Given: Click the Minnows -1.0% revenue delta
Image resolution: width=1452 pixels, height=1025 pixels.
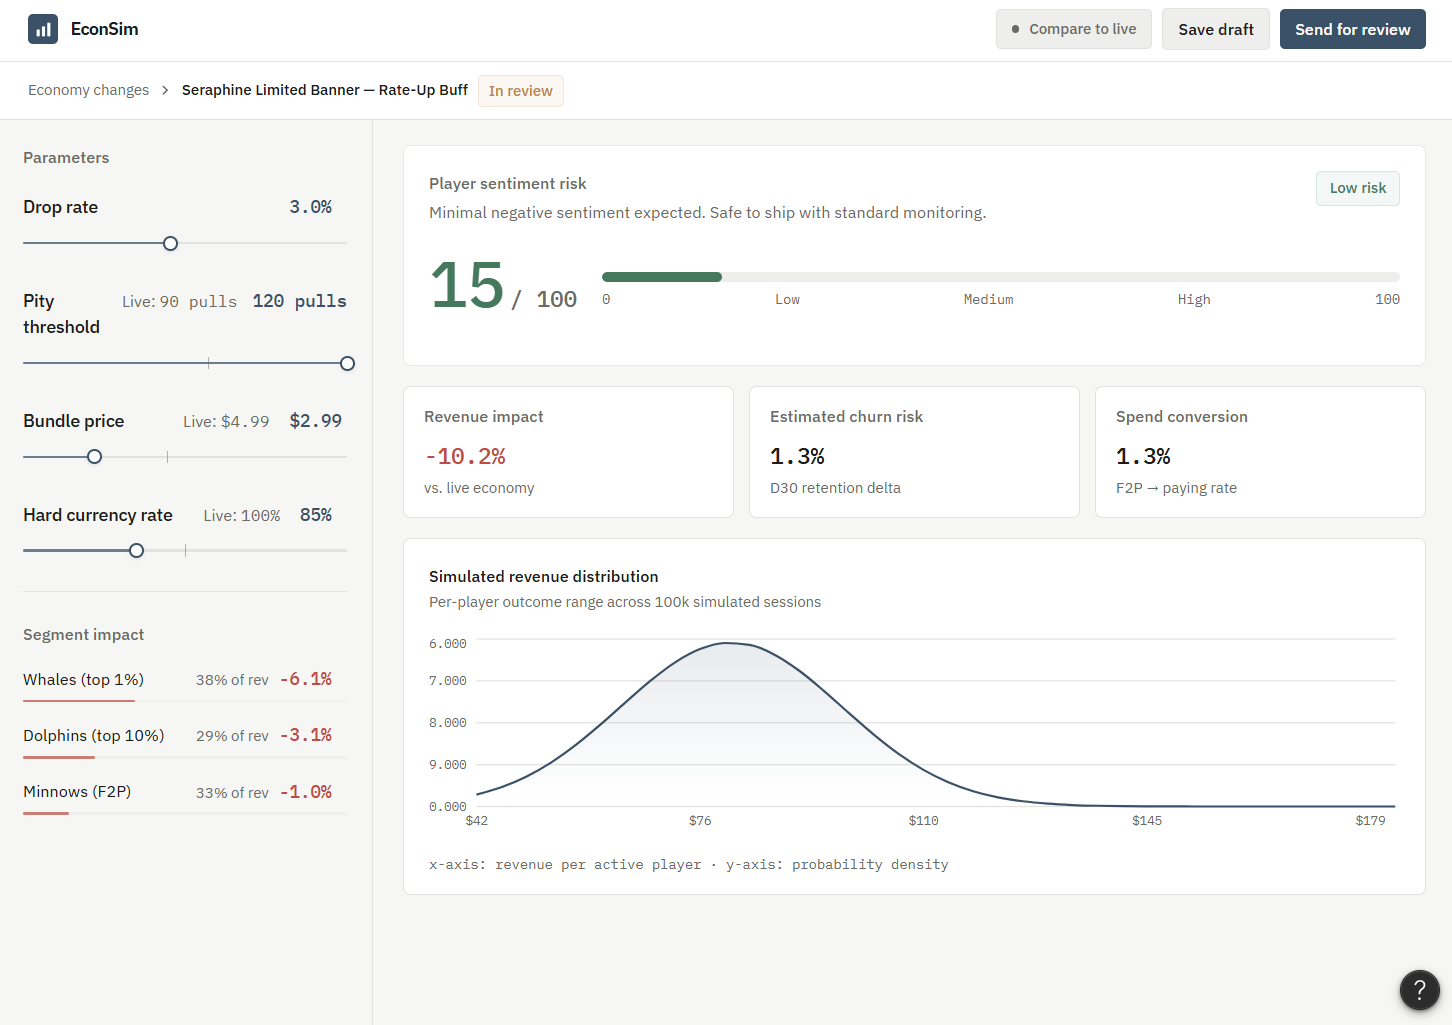Looking at the screenshot, I should pos(306,792).
